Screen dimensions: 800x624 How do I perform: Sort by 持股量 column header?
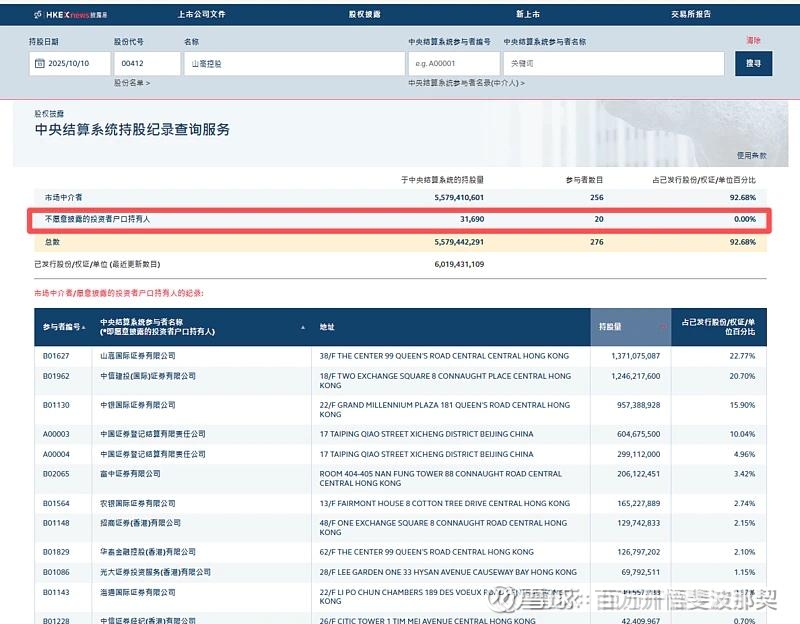(631, 327)
